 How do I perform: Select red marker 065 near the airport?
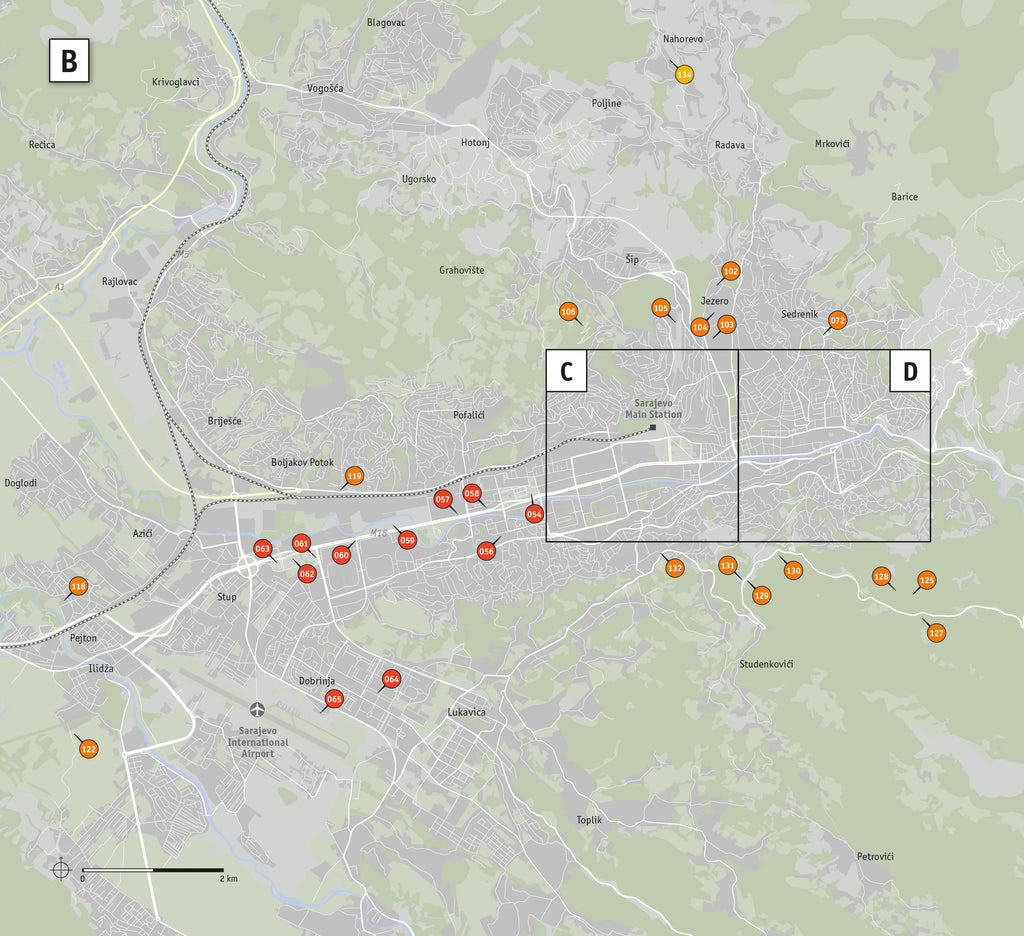334,699
